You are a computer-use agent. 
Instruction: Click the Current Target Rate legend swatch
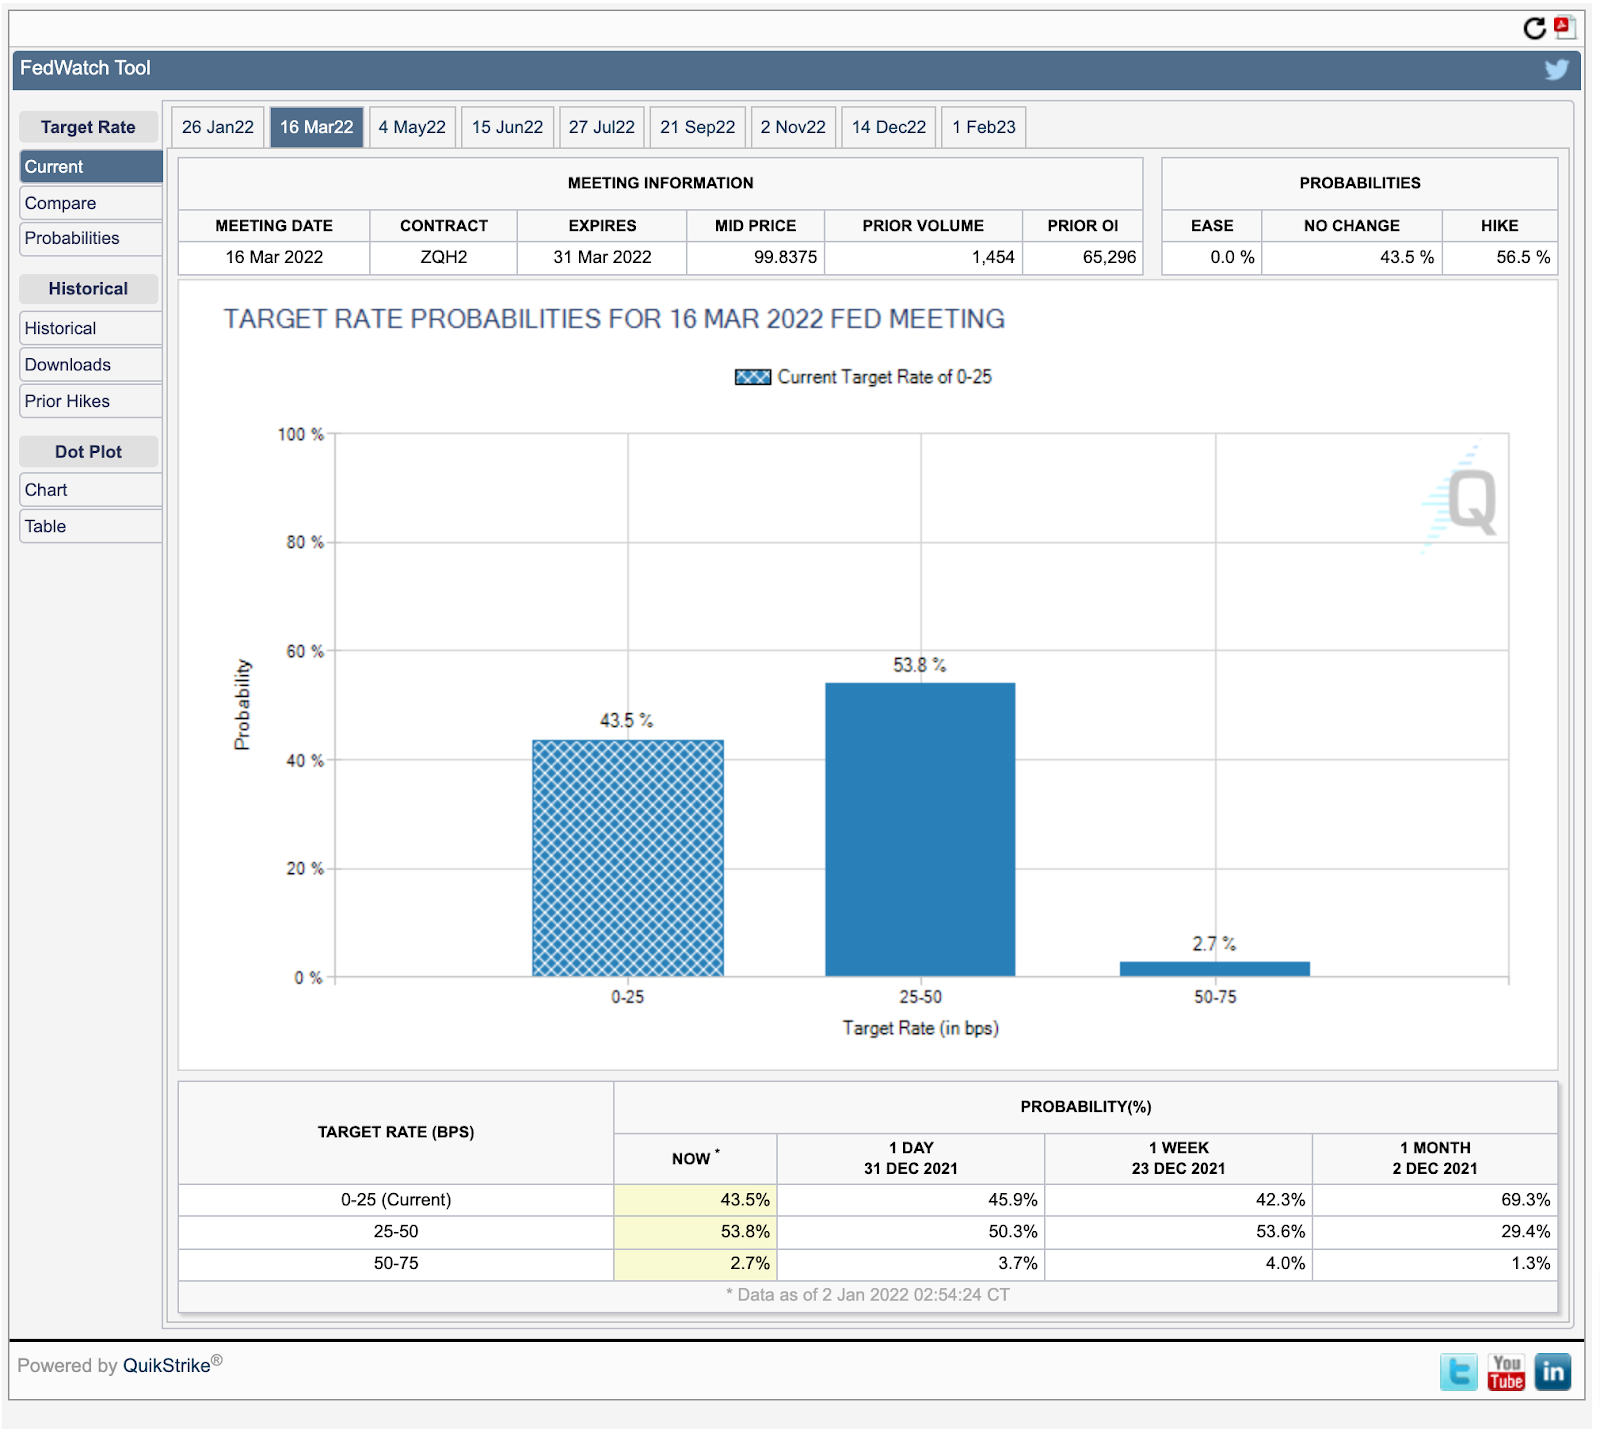point(752,377)
